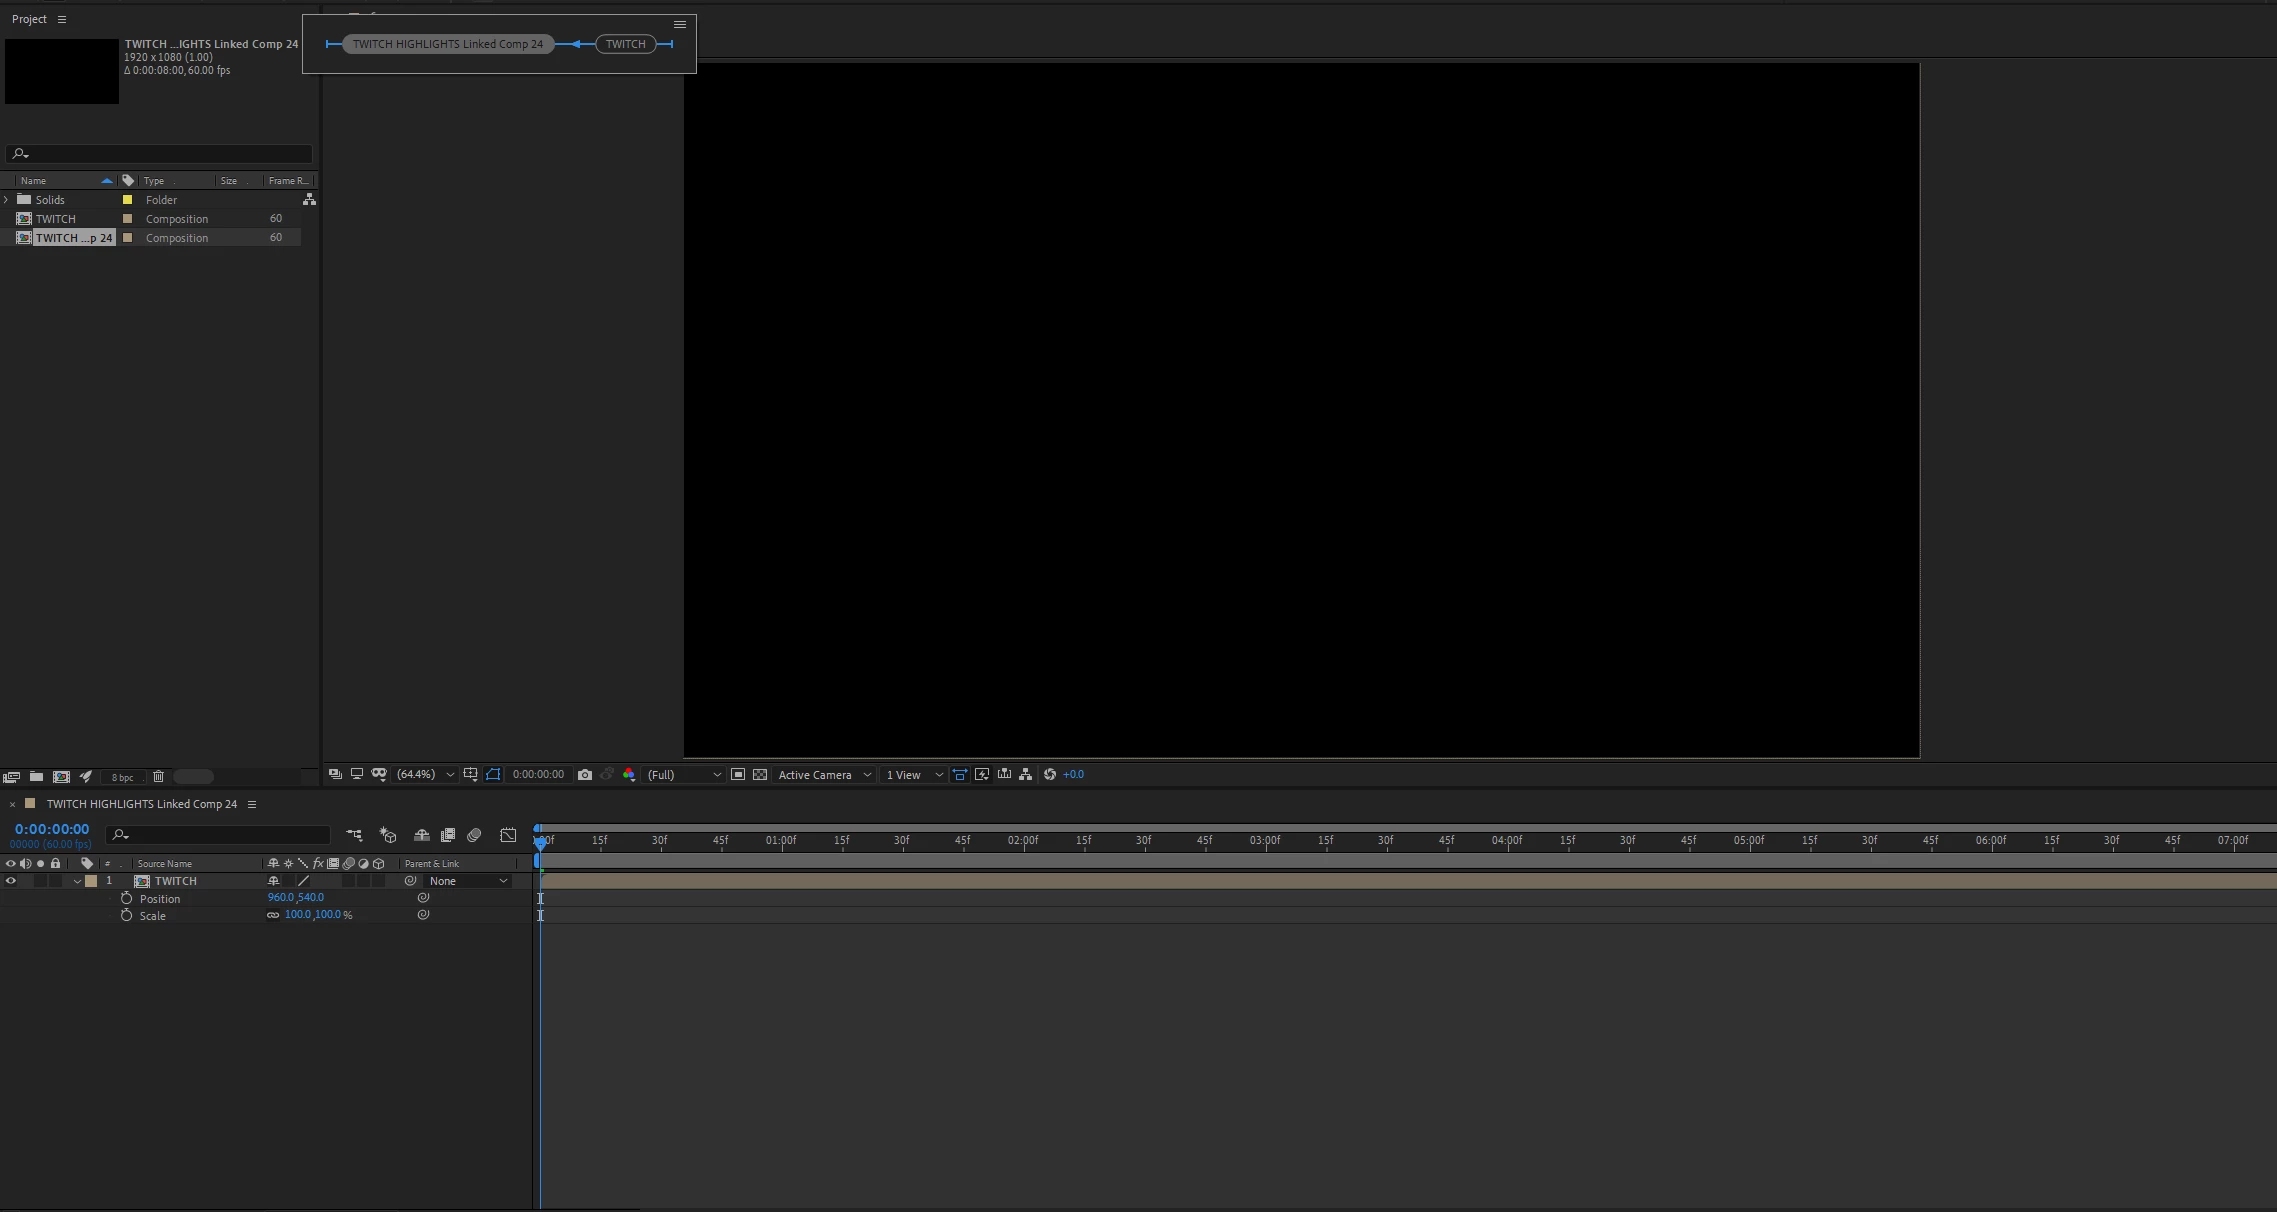Reset exposure in the viewer
The width and height of the screenshot is (2277, 1212).
(1050, 775)
